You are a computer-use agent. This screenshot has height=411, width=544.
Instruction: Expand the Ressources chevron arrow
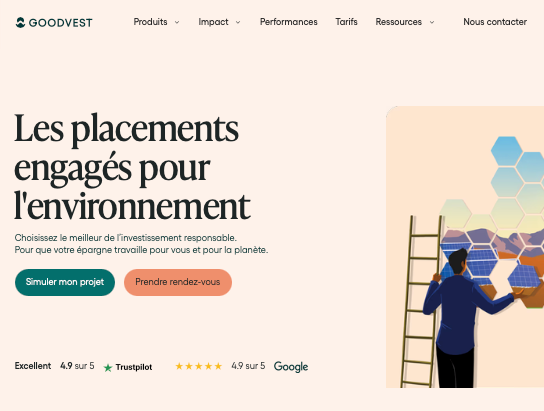pyautogui.click(x=432, y=22)
